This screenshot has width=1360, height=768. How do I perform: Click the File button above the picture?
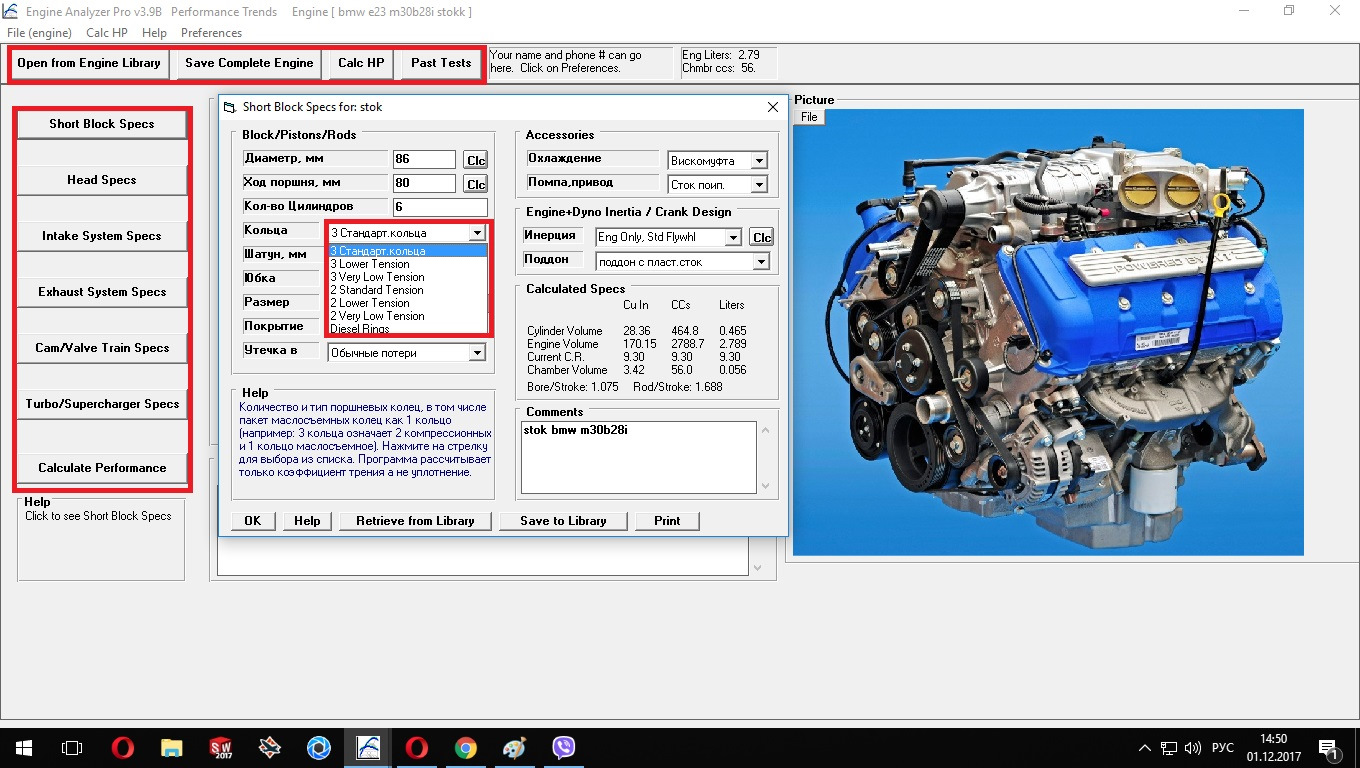tap(809, 117)
